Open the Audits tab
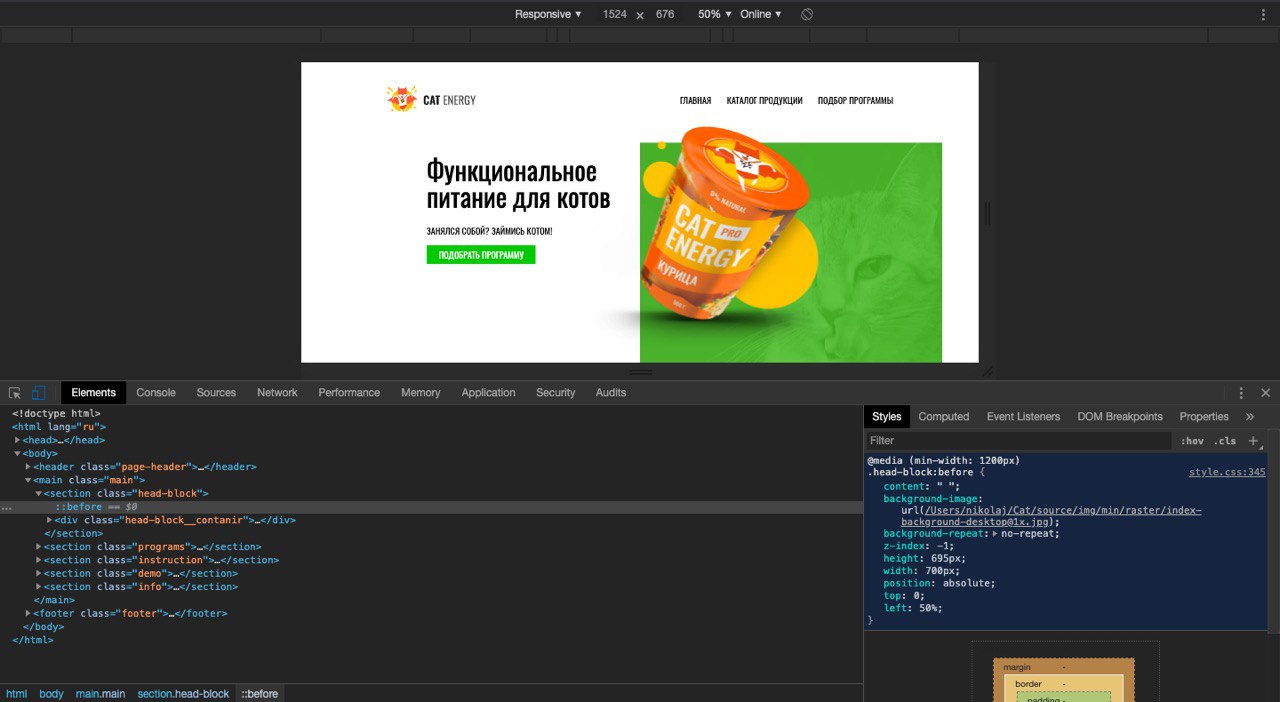 [x=610, y=393]
